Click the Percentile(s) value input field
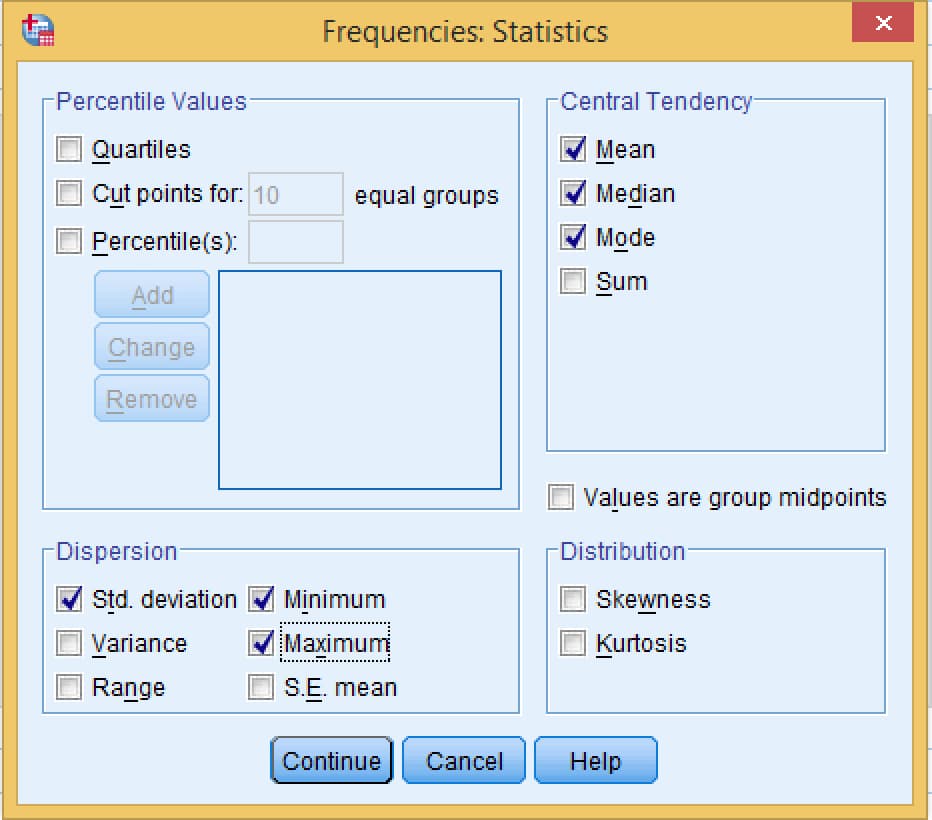Image resolution: width=932 pixels, height=820 pixels. (295, 242)
